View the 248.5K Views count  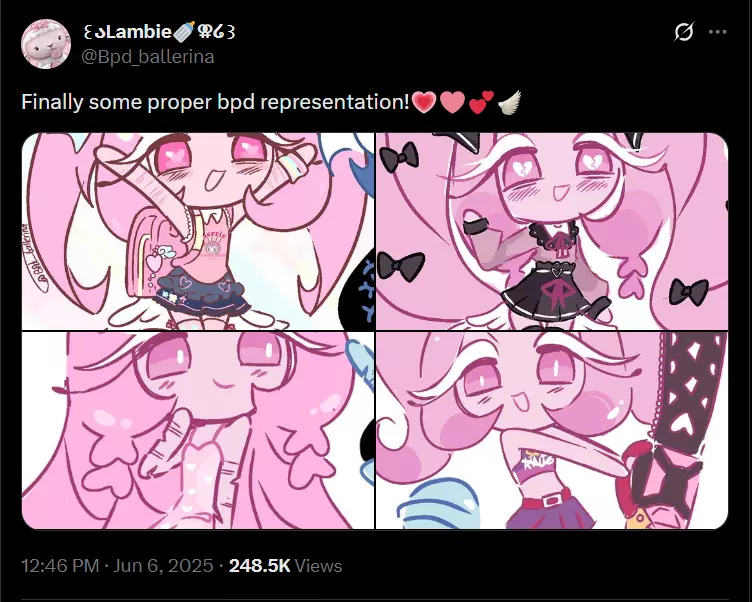tap(285, 566)
